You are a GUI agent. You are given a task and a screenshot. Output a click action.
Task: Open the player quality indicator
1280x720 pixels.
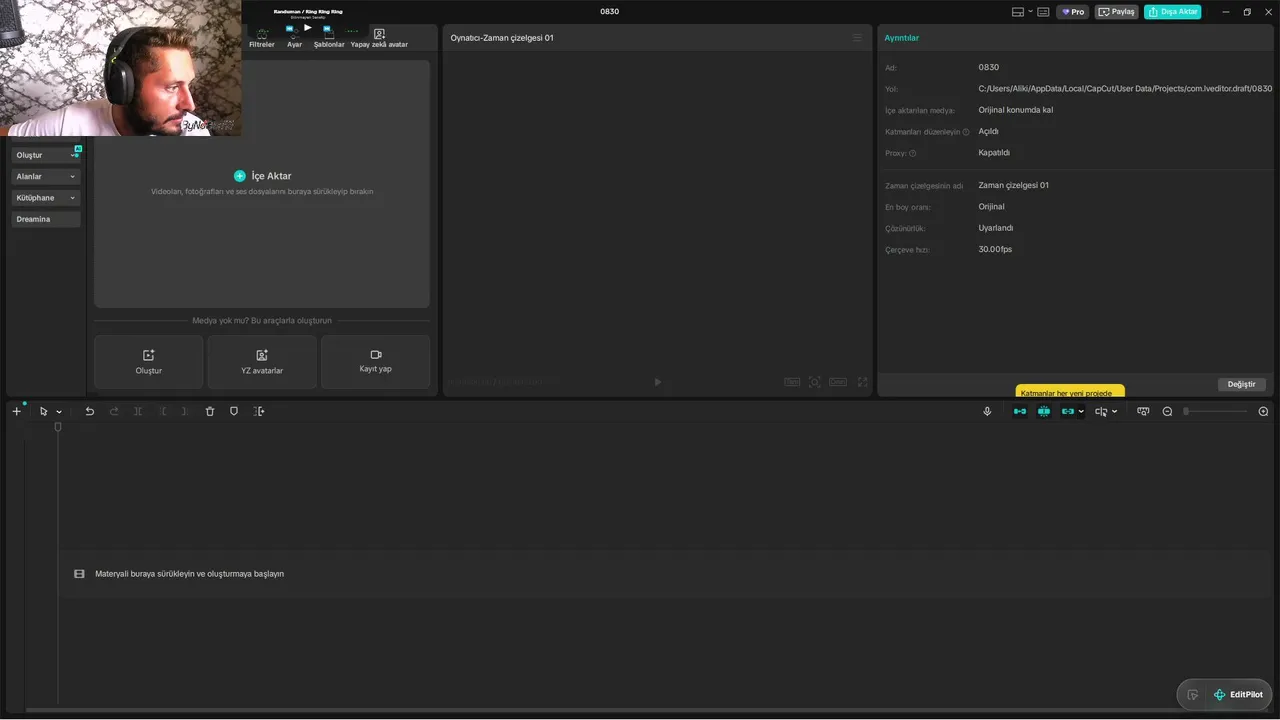click(792, 382)
